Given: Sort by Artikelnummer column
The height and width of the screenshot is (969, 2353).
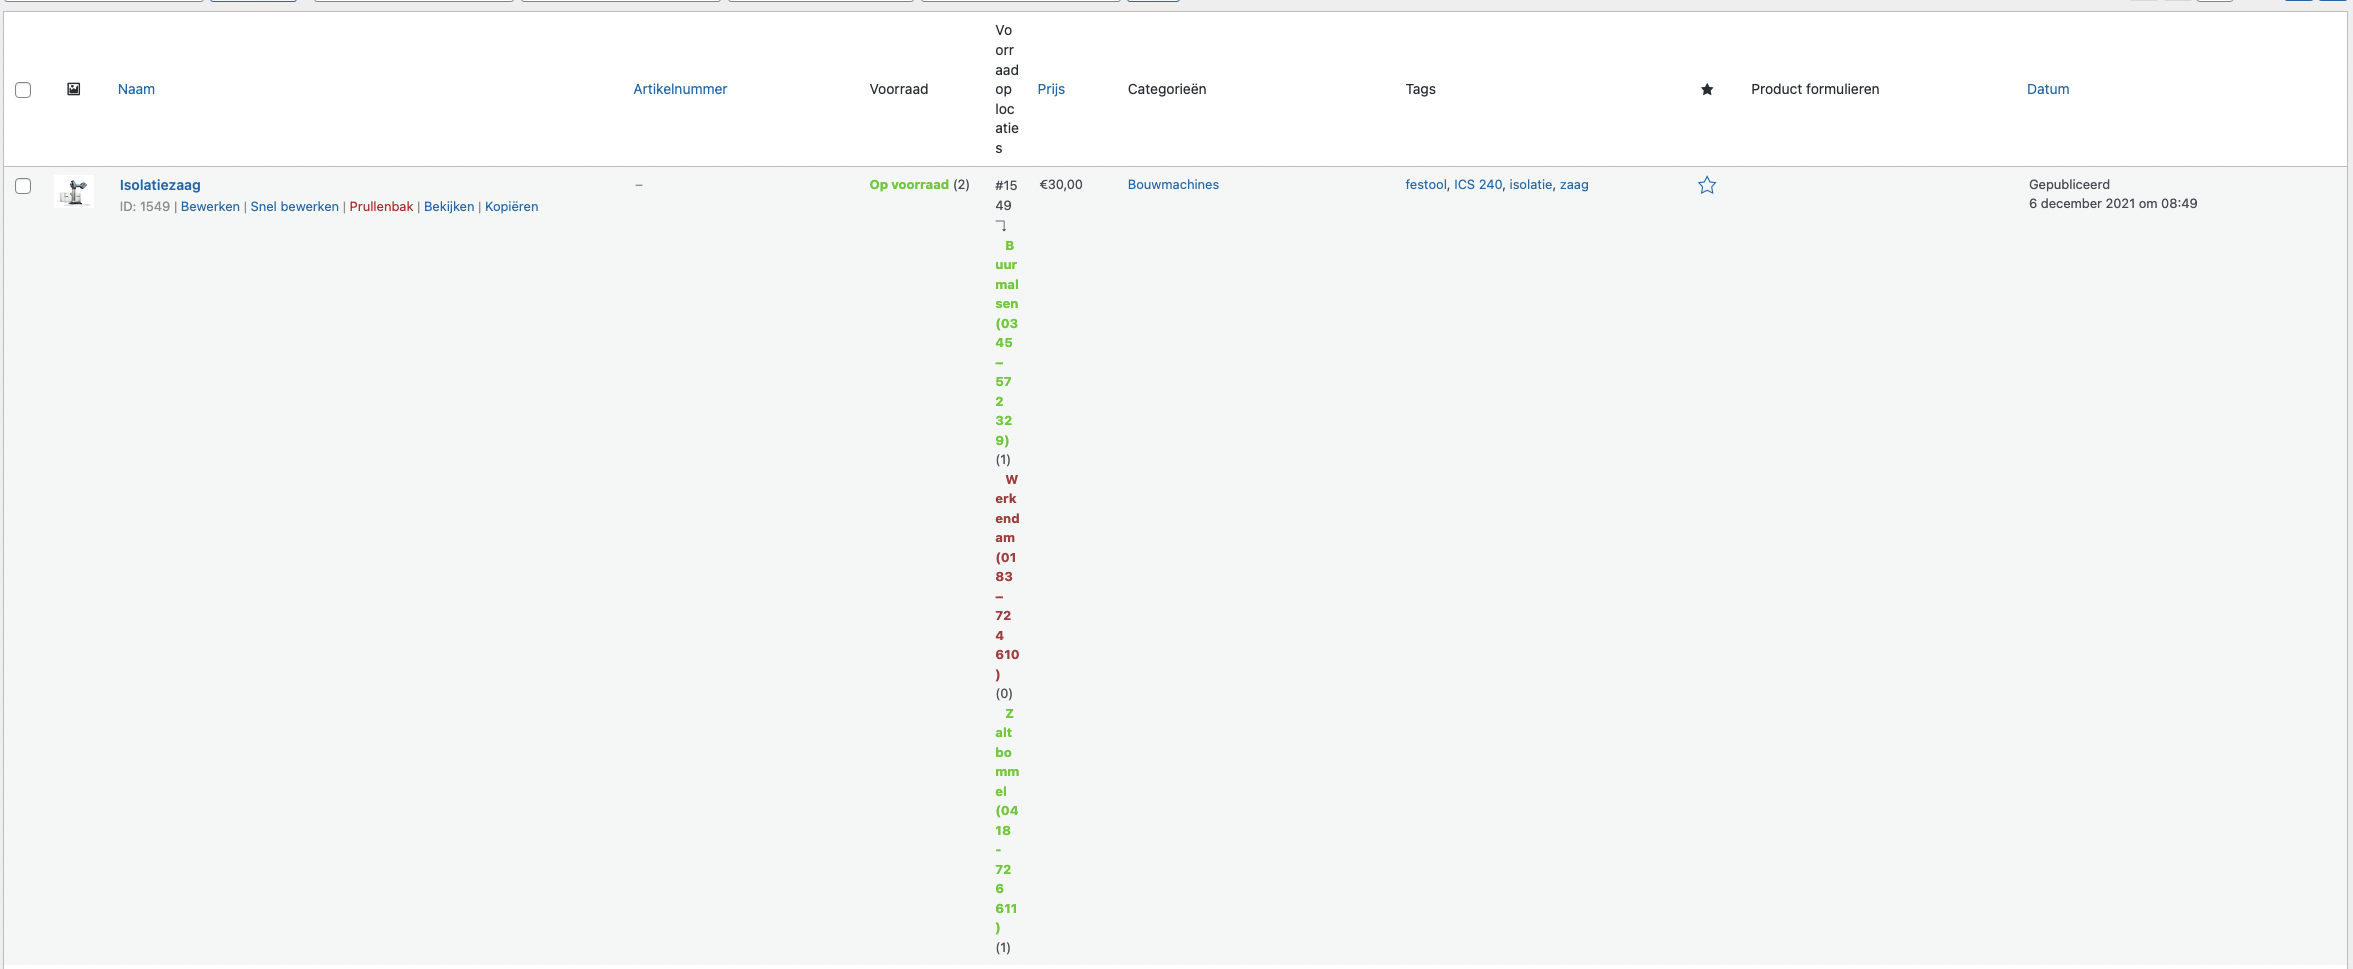Looking at the screenshot, I should (680, 89).
